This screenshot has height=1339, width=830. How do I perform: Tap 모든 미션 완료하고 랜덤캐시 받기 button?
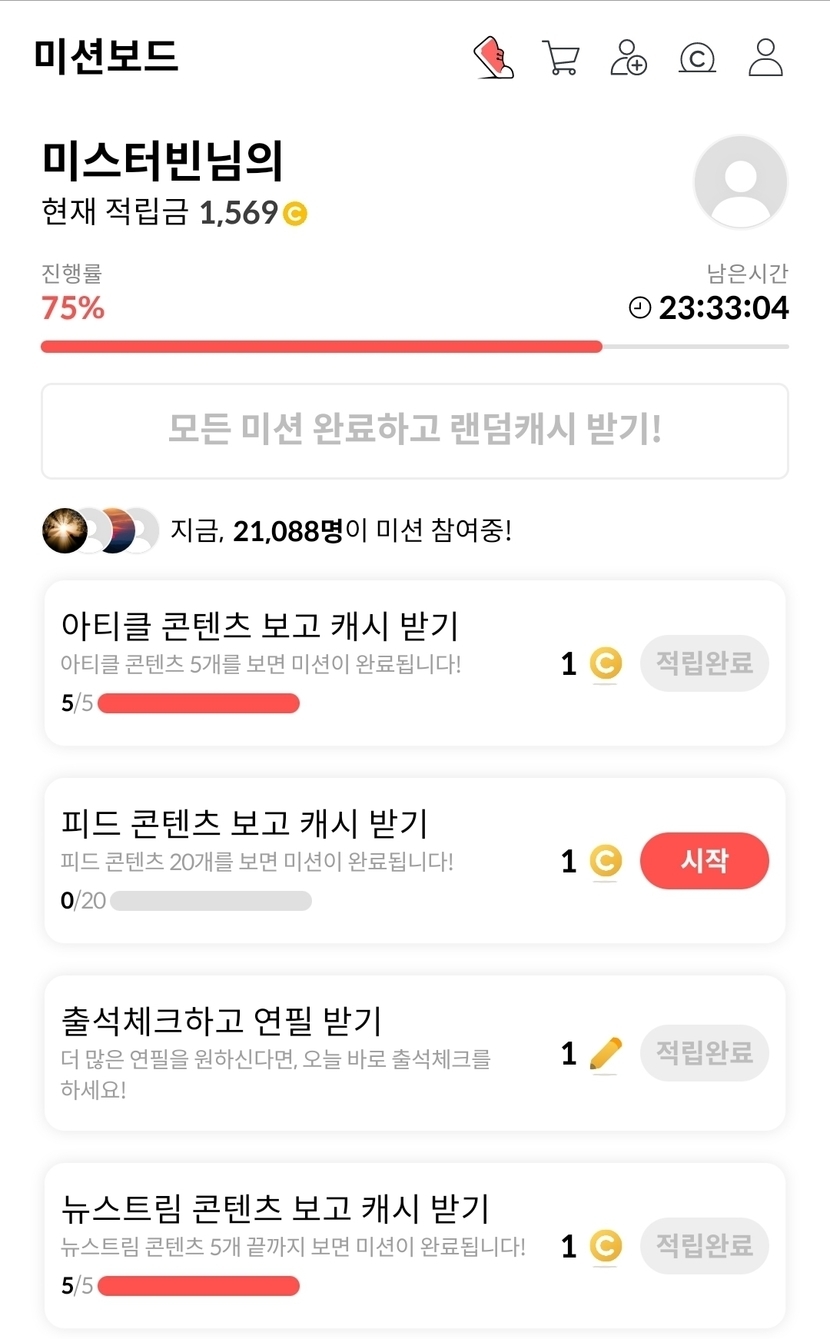point(415,431)
